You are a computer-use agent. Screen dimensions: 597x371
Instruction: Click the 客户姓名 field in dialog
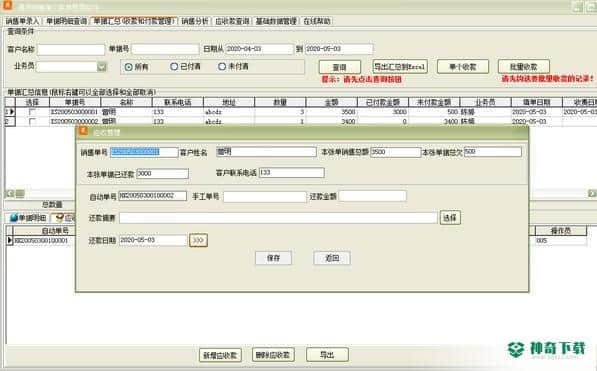pos(266,152)
